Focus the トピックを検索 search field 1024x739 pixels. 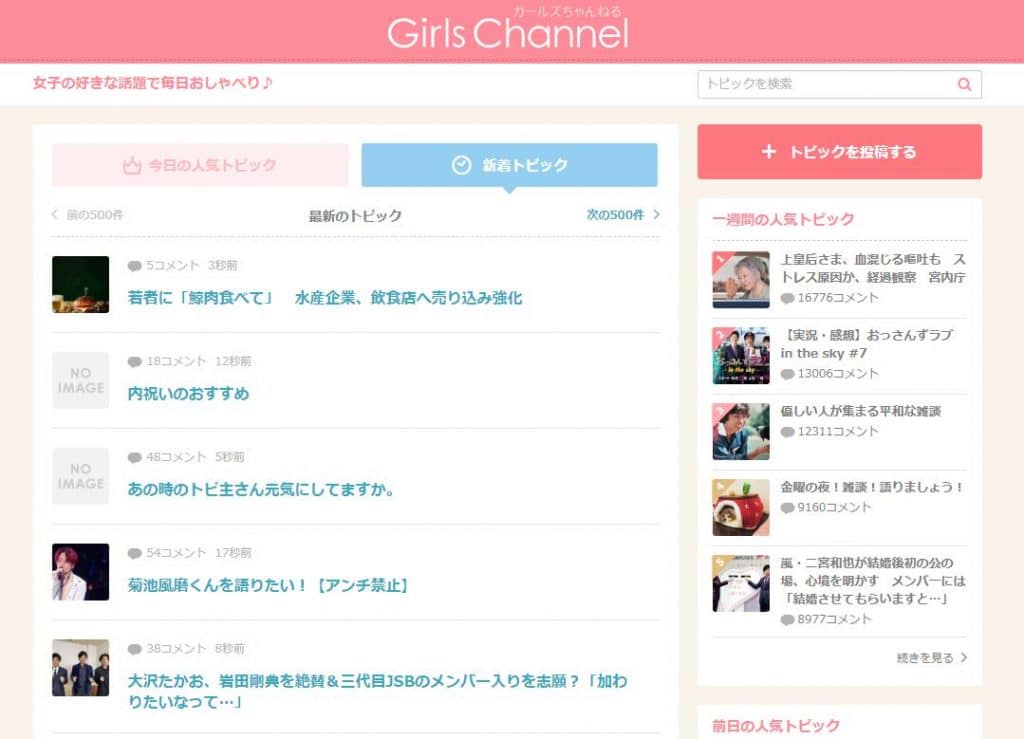pos(825,85)
